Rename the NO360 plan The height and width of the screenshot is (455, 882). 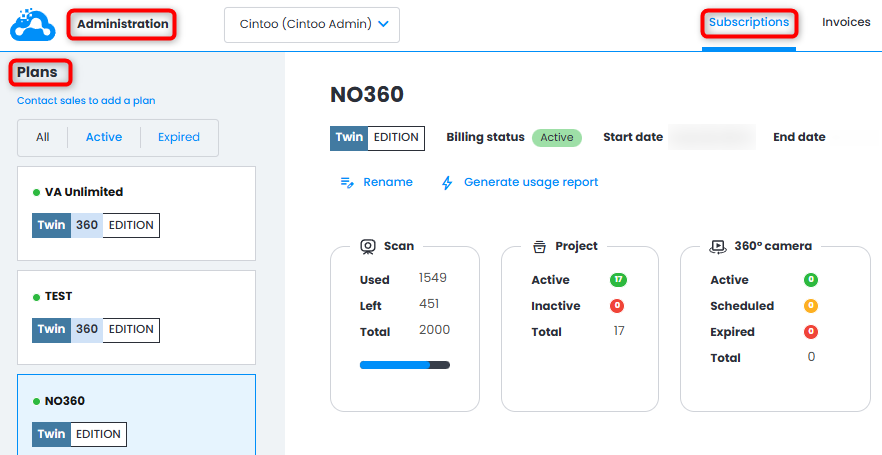377,182
